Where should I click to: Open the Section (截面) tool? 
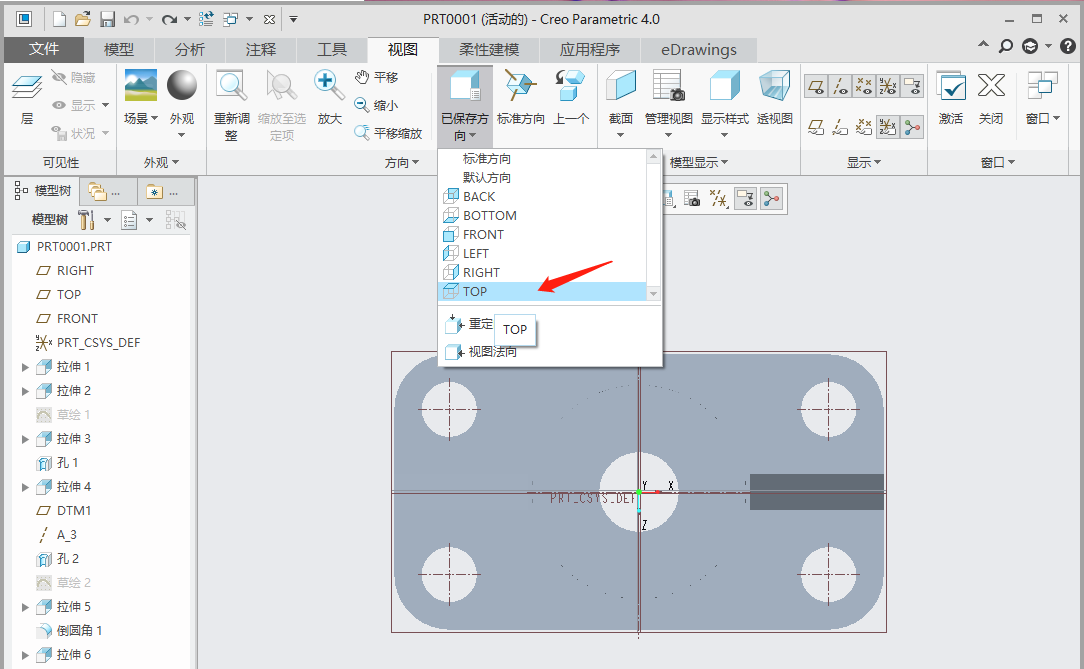tap(621, 104)
